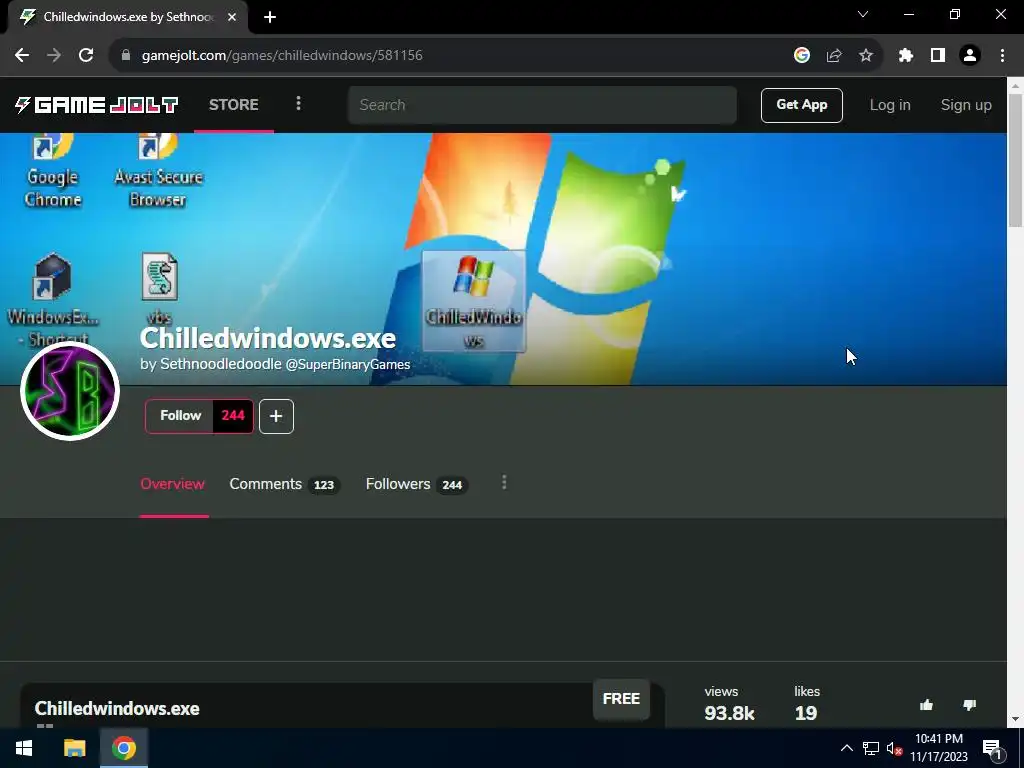Click the page scrollbar thumb

click(1016, 160)
